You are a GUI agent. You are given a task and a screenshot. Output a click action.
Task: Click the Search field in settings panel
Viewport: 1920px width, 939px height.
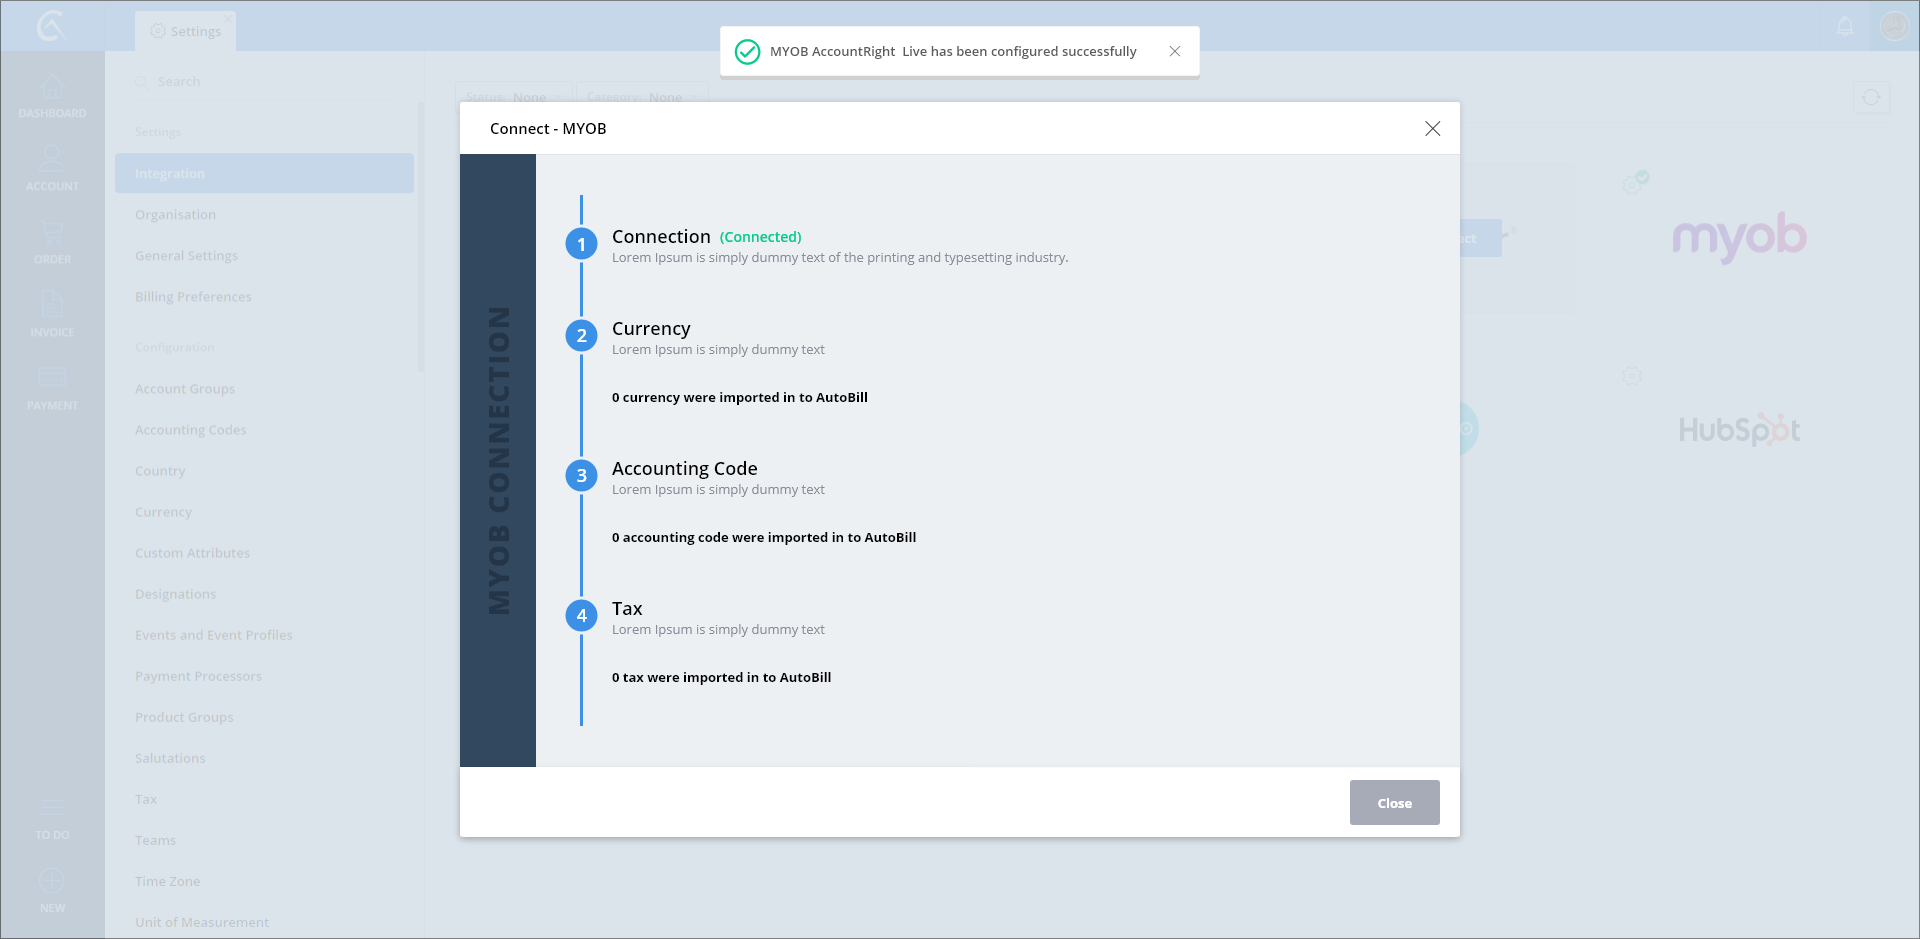[x=270, y=81]
